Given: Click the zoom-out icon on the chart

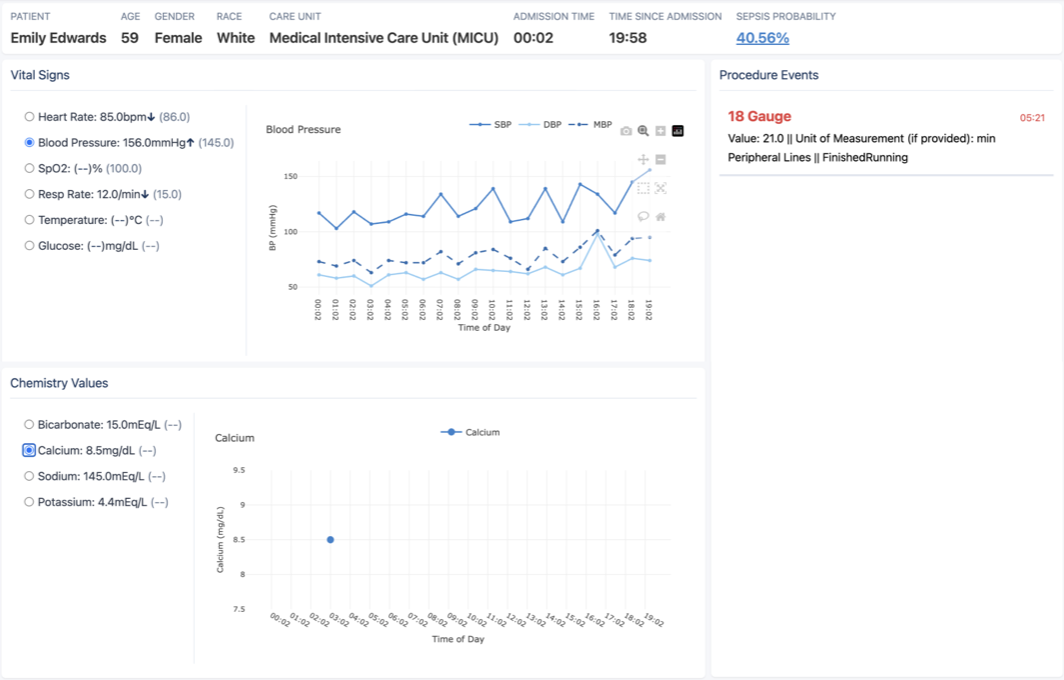Looking at the screenshot, I should [x=660, y=159].
